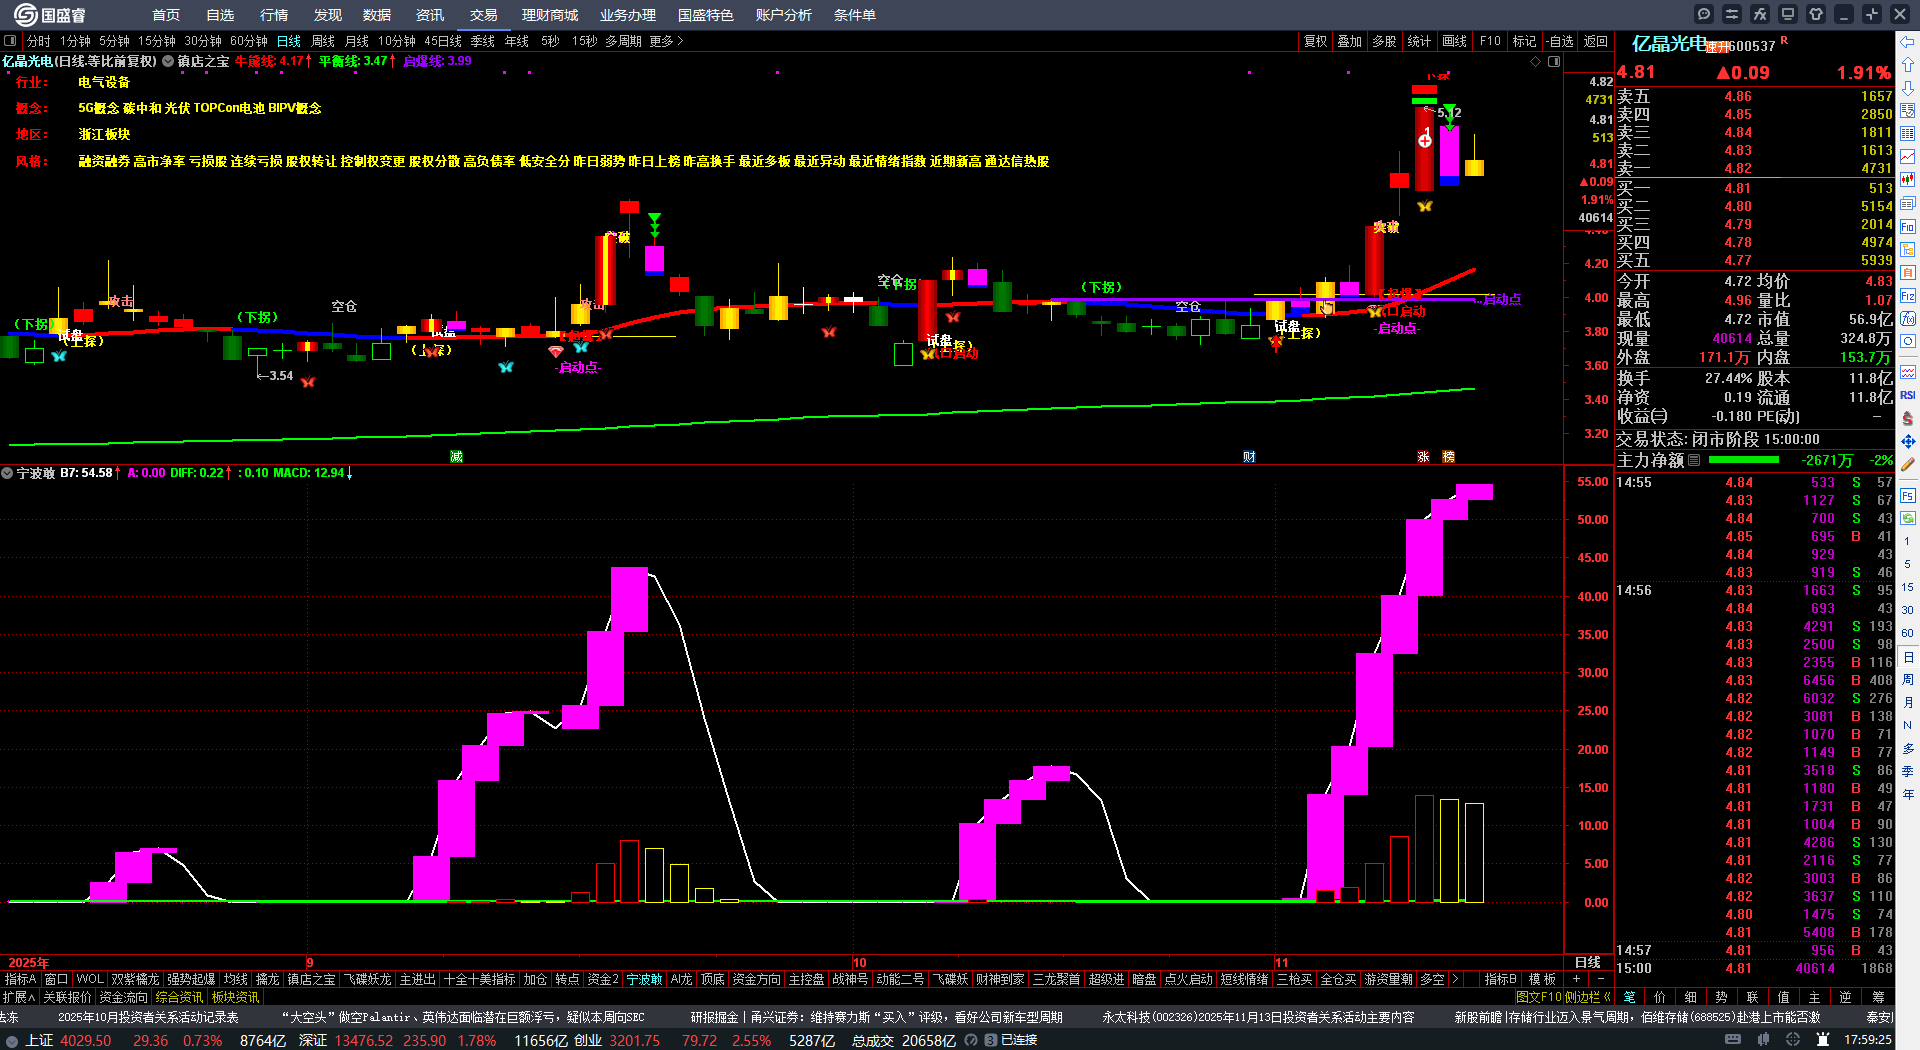Click the orange tree structure icon in sidebar

pyautogui.click(x=1908, y=250)
